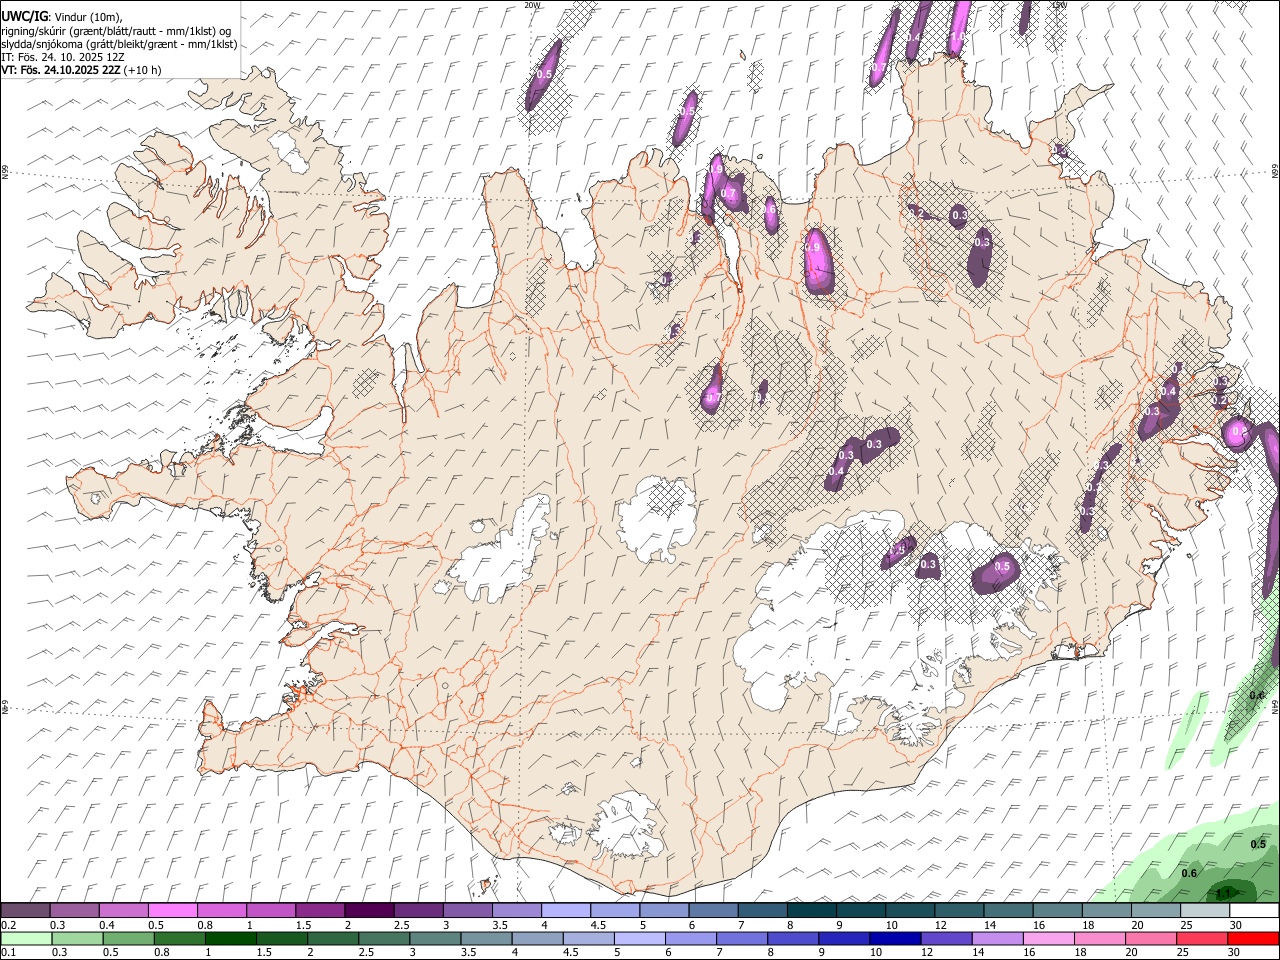Viewport: 1280px width, 960px height.
Task: Pick the darkest green 1 rain legend swatch
Action: pos(232,939)
